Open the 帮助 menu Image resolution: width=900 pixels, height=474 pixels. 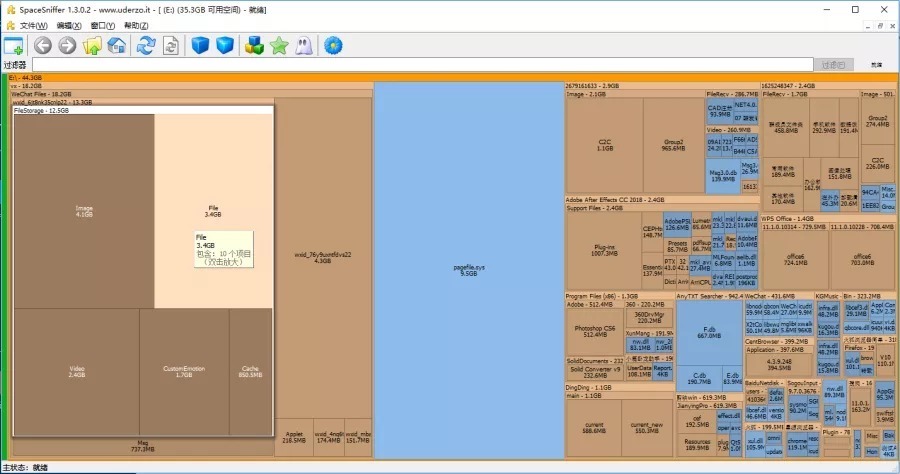pyautogui.click(x=134, y=25)
